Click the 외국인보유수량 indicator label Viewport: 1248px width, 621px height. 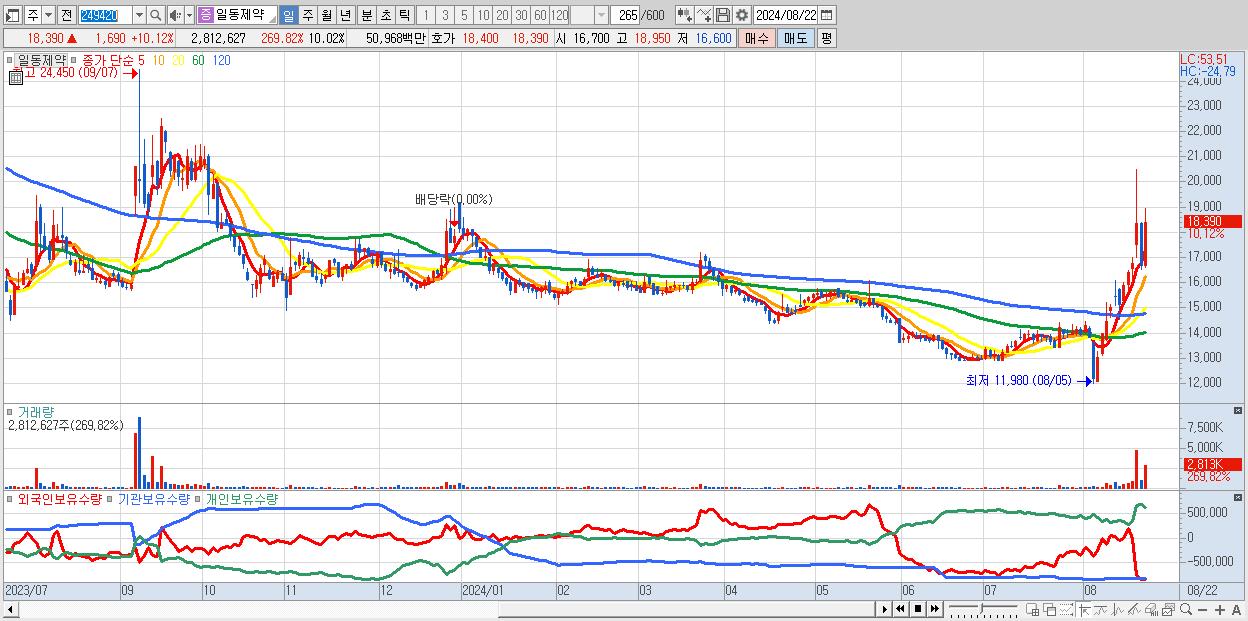click(61, 498)
